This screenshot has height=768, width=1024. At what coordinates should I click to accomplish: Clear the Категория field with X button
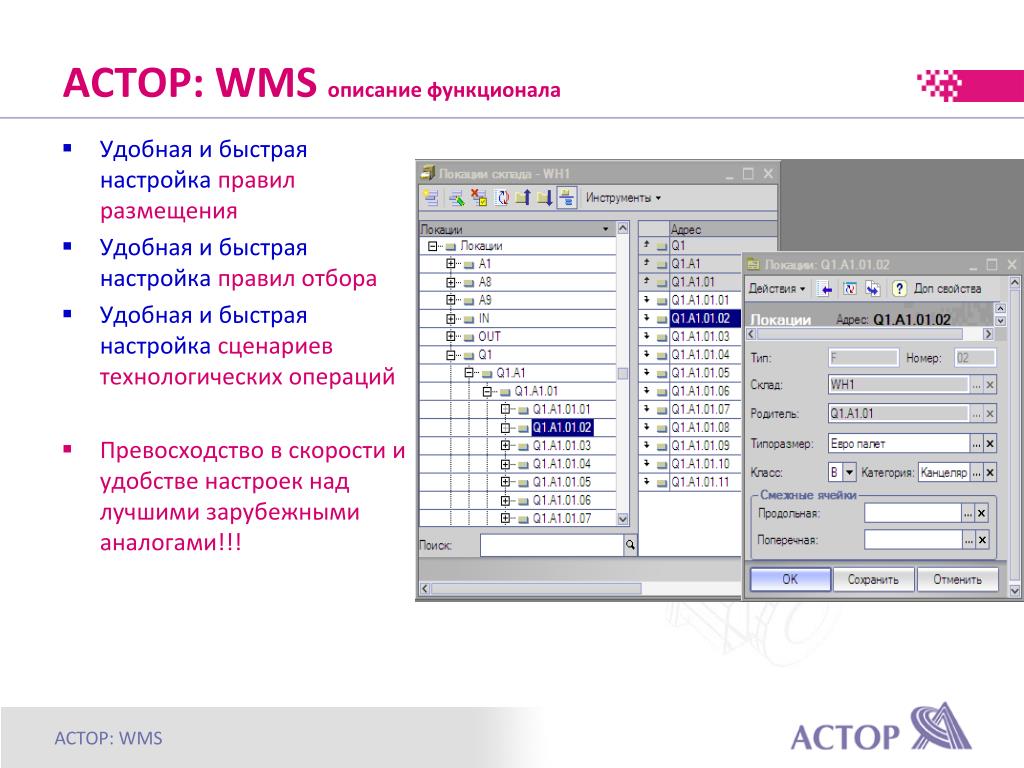click(990, 472)
